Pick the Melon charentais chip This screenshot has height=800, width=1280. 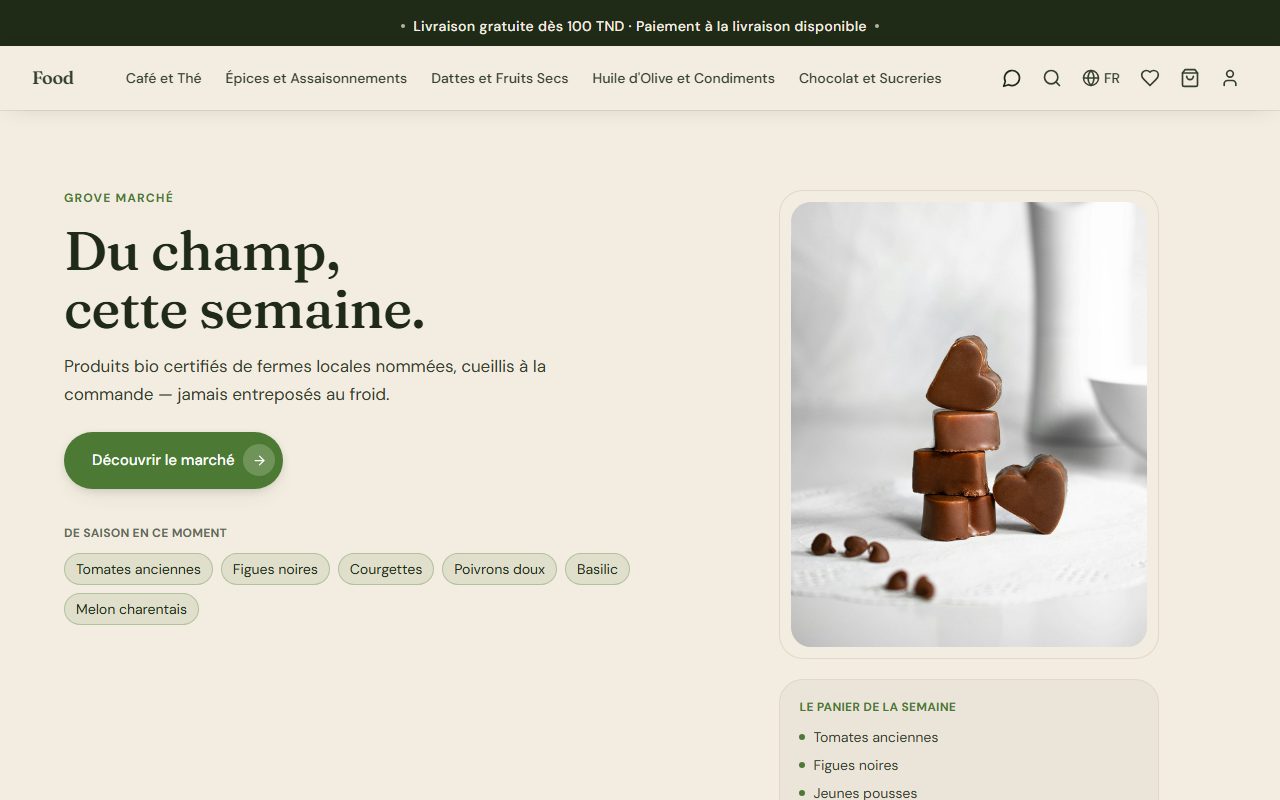pos(131,609)
